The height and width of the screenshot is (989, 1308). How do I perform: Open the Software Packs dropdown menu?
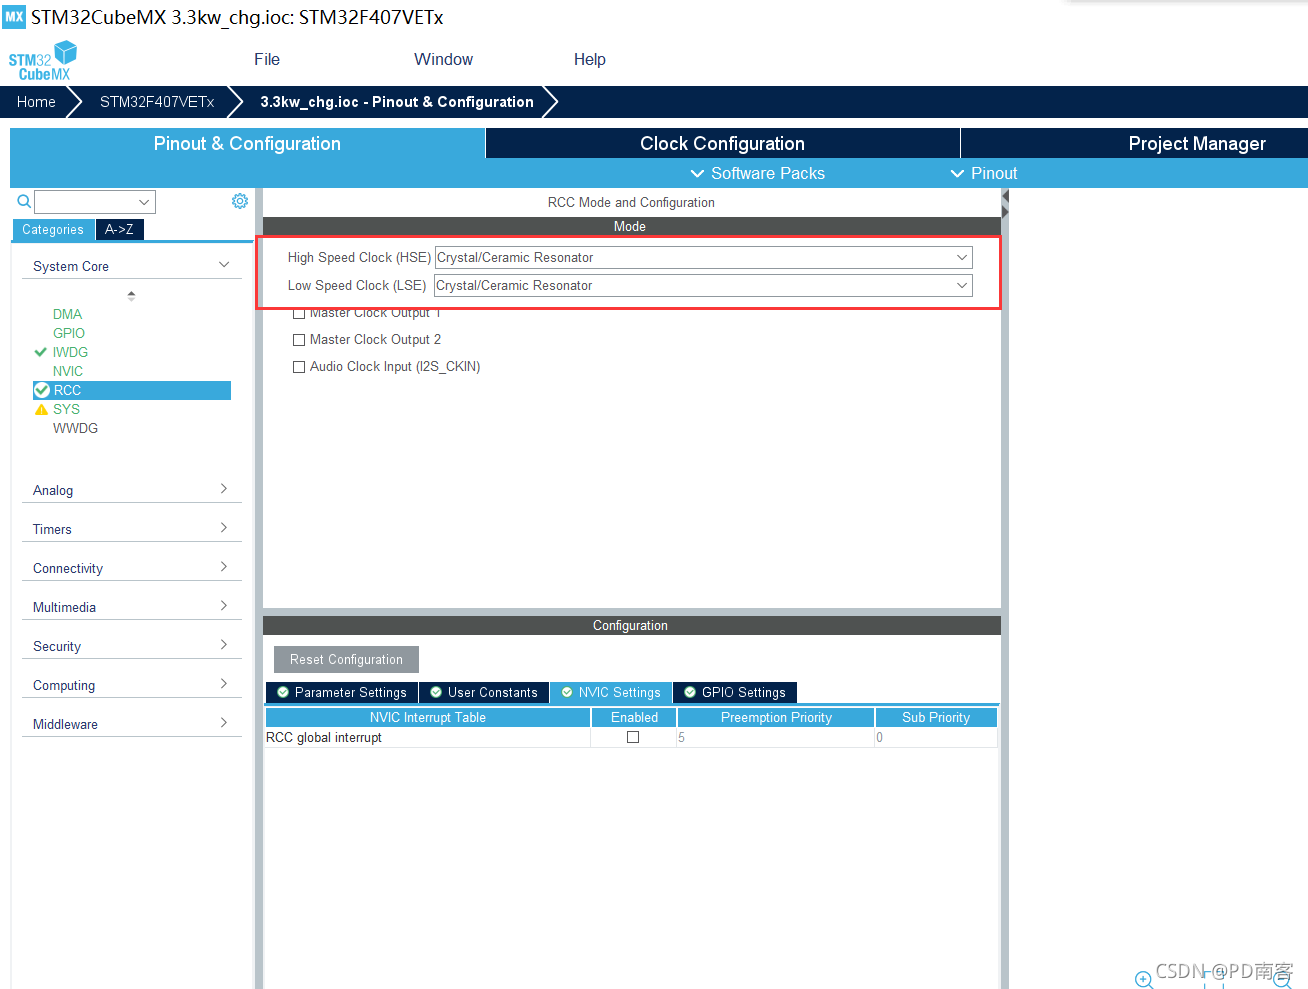pyautogui.click(x=757, y=173)
